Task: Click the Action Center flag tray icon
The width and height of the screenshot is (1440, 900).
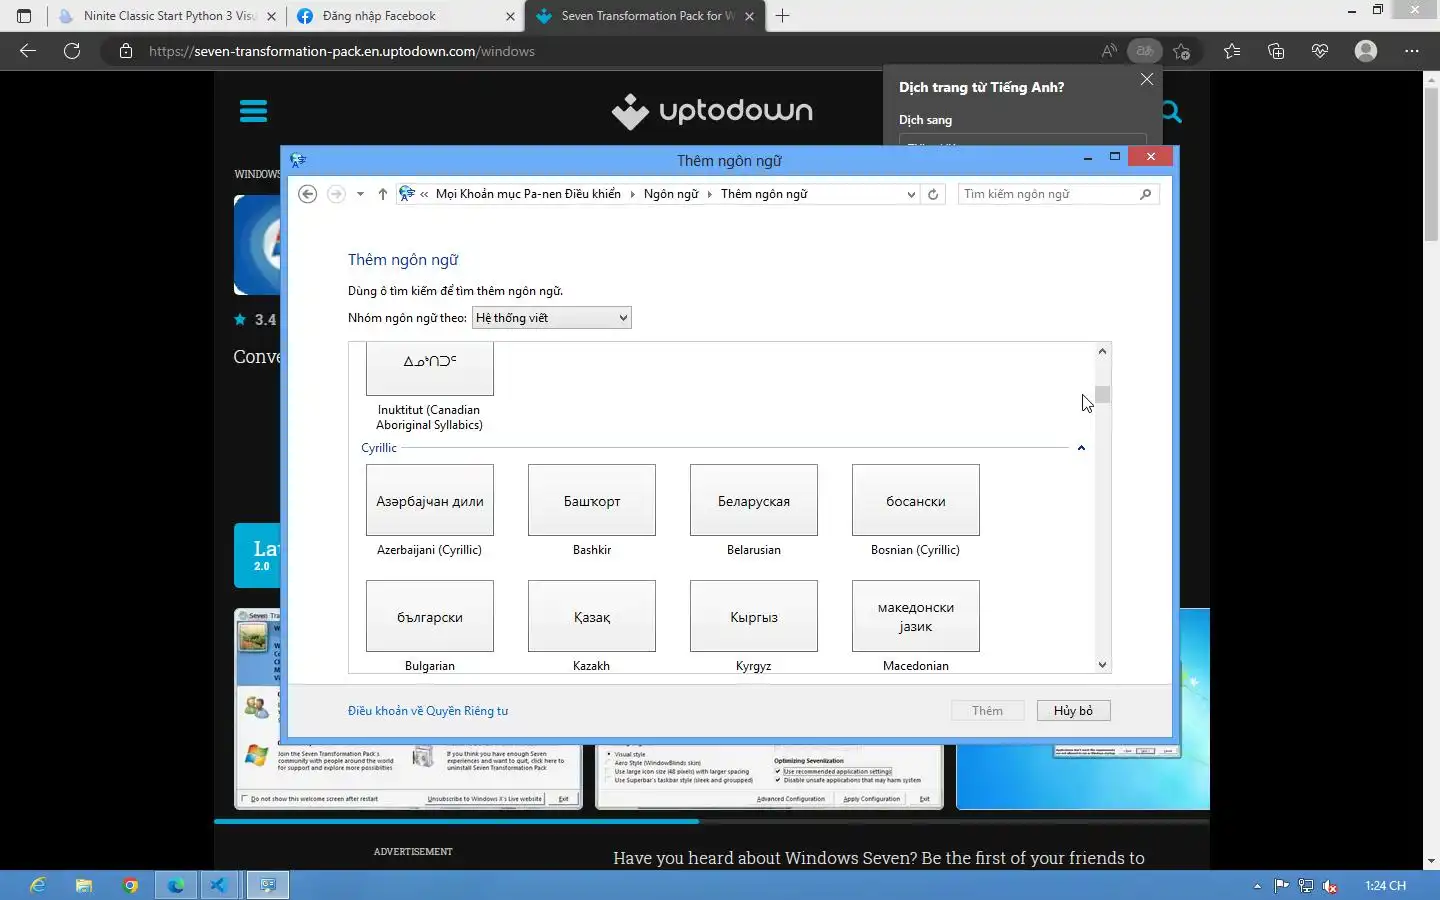Action: tap(1281, 886)
